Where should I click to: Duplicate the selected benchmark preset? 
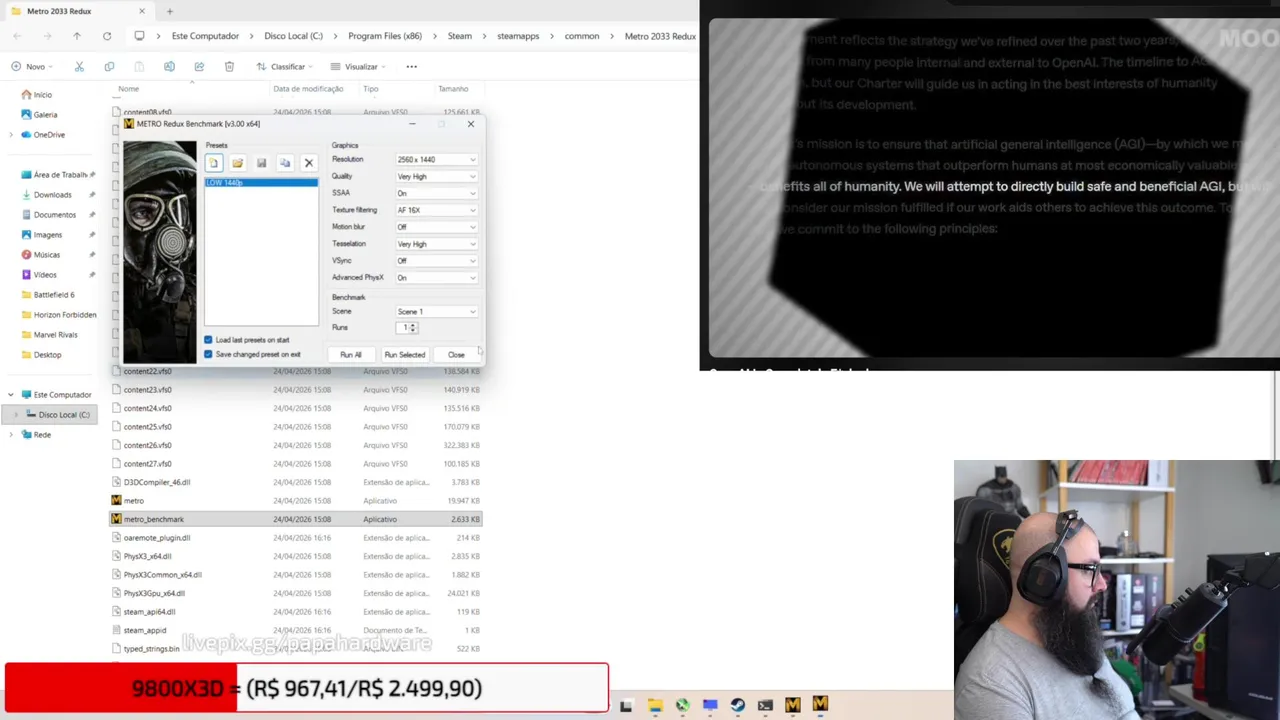pyautogui.click(x=285, y=163)
